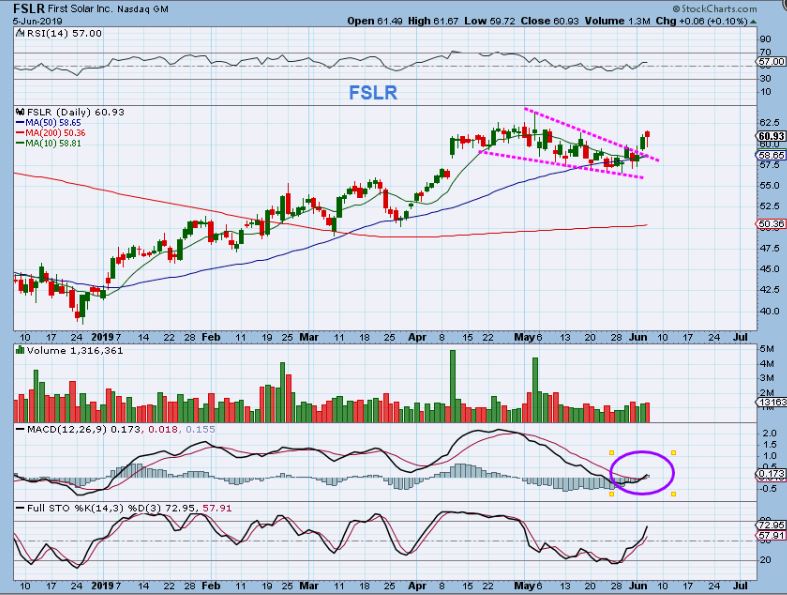Click the 57.00 RSI tag on right axis
Viewport: 787px width, 595px height.
pos(771,61)
